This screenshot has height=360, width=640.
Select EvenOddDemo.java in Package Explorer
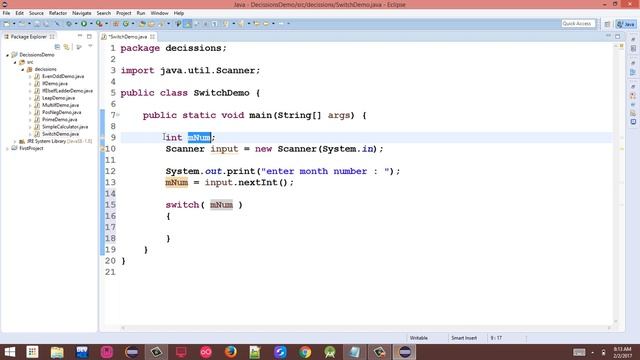pyautogui.click(x=63, y=76)
